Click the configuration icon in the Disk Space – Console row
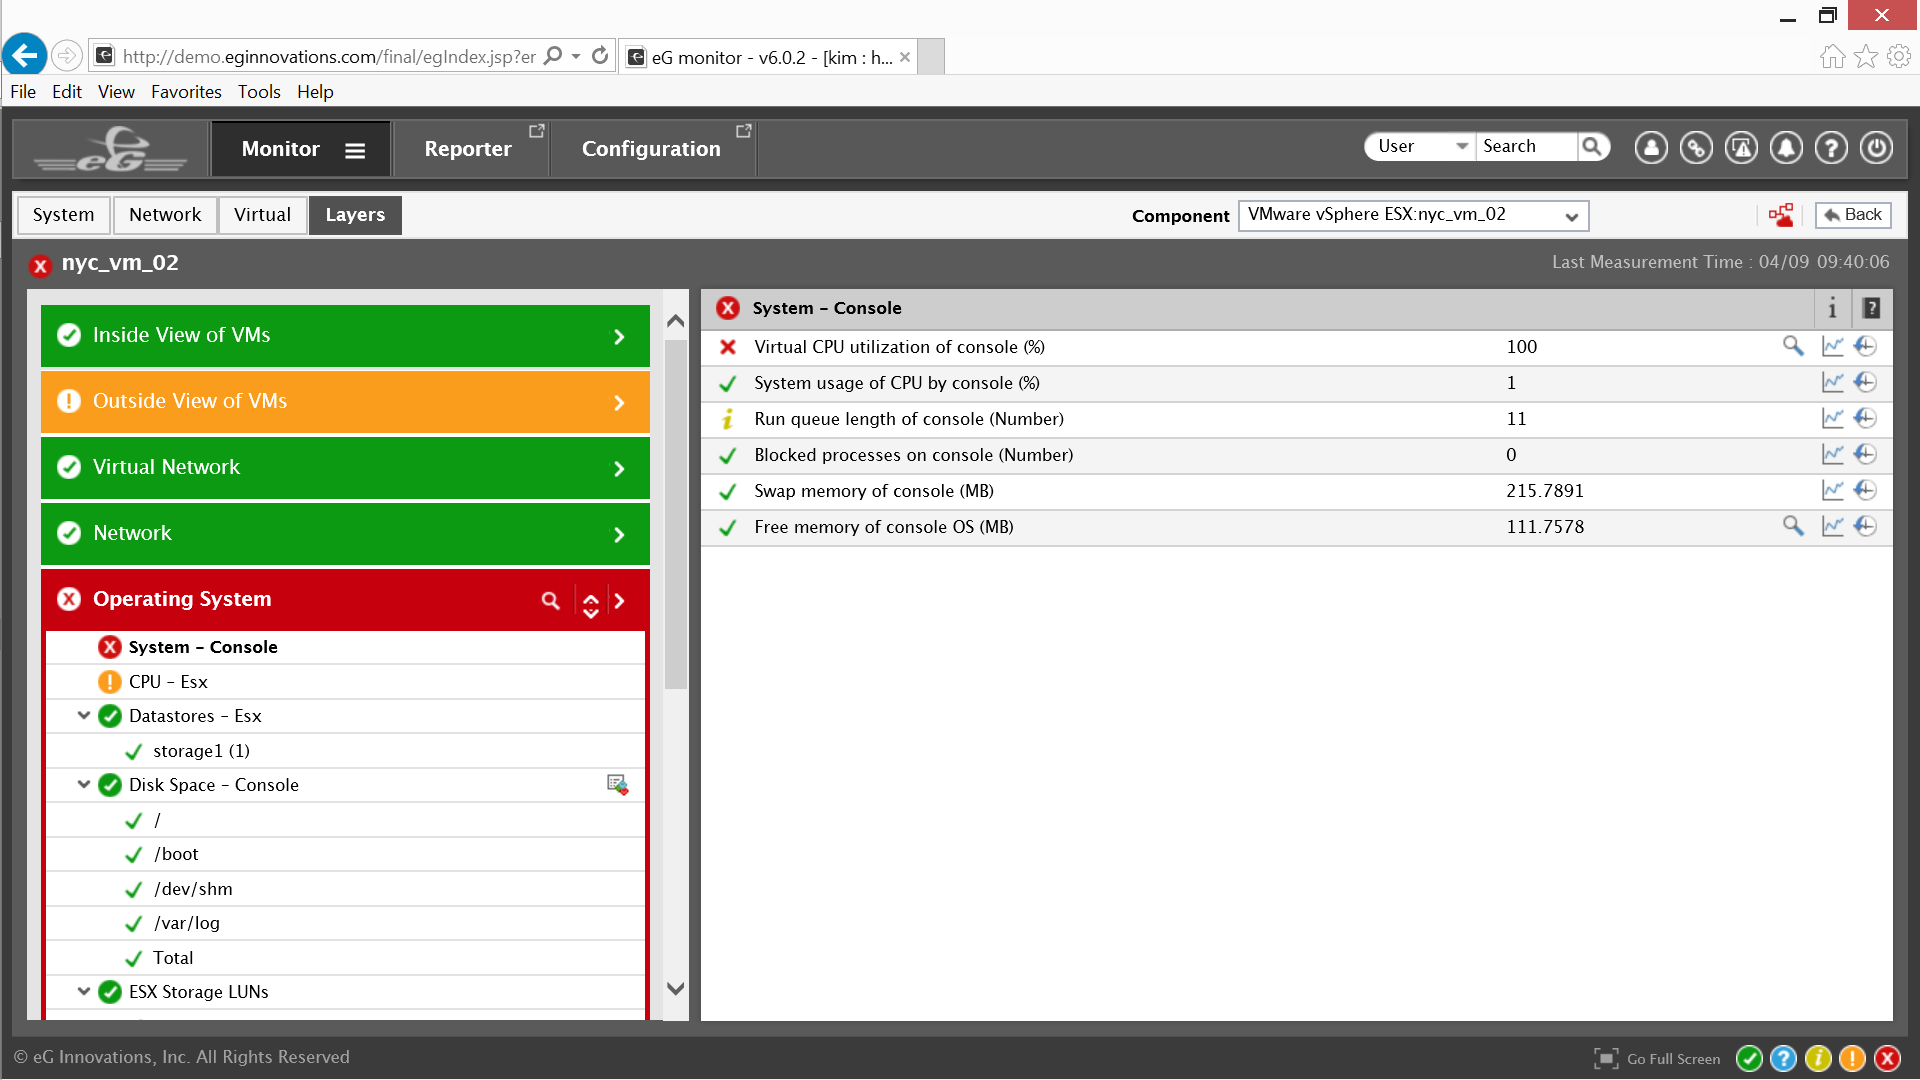Screen dimensions: 1920x1080 tap(617, 785)
